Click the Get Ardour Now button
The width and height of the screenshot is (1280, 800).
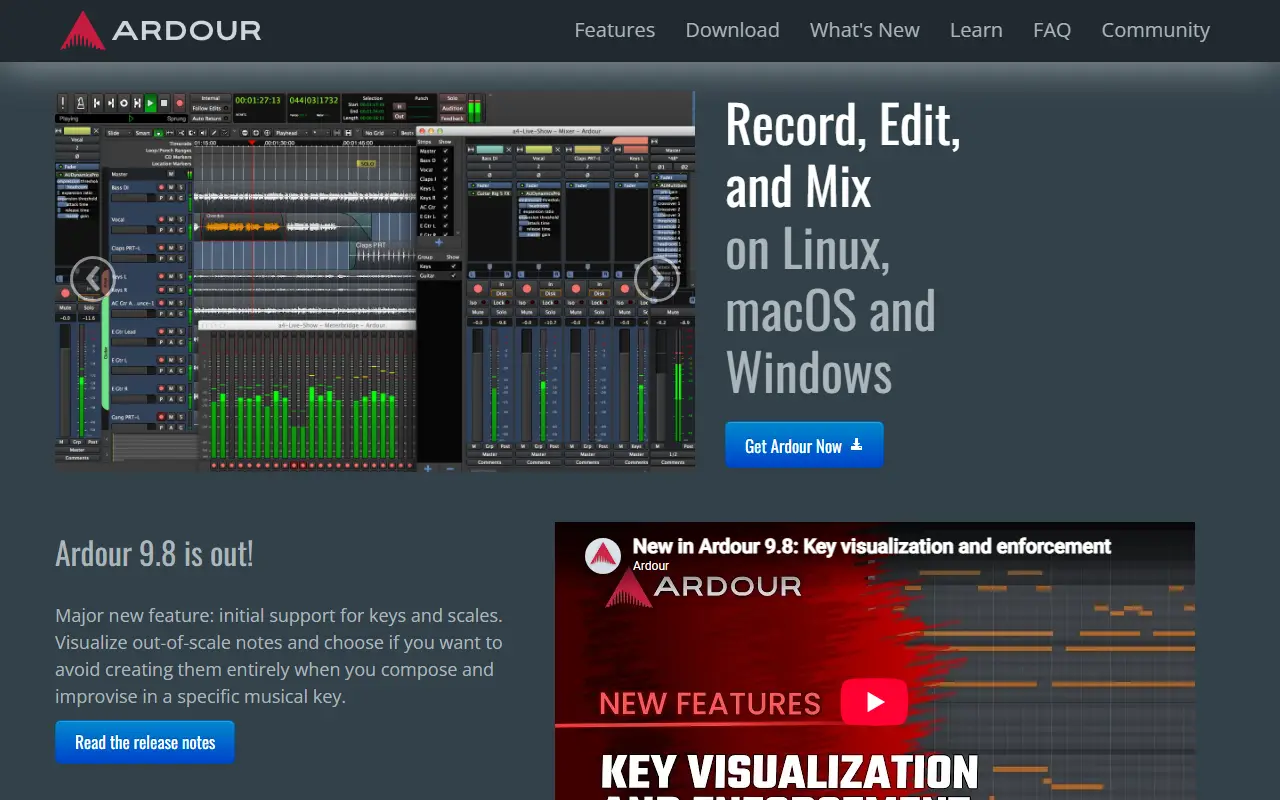click(x=804, y=445)
